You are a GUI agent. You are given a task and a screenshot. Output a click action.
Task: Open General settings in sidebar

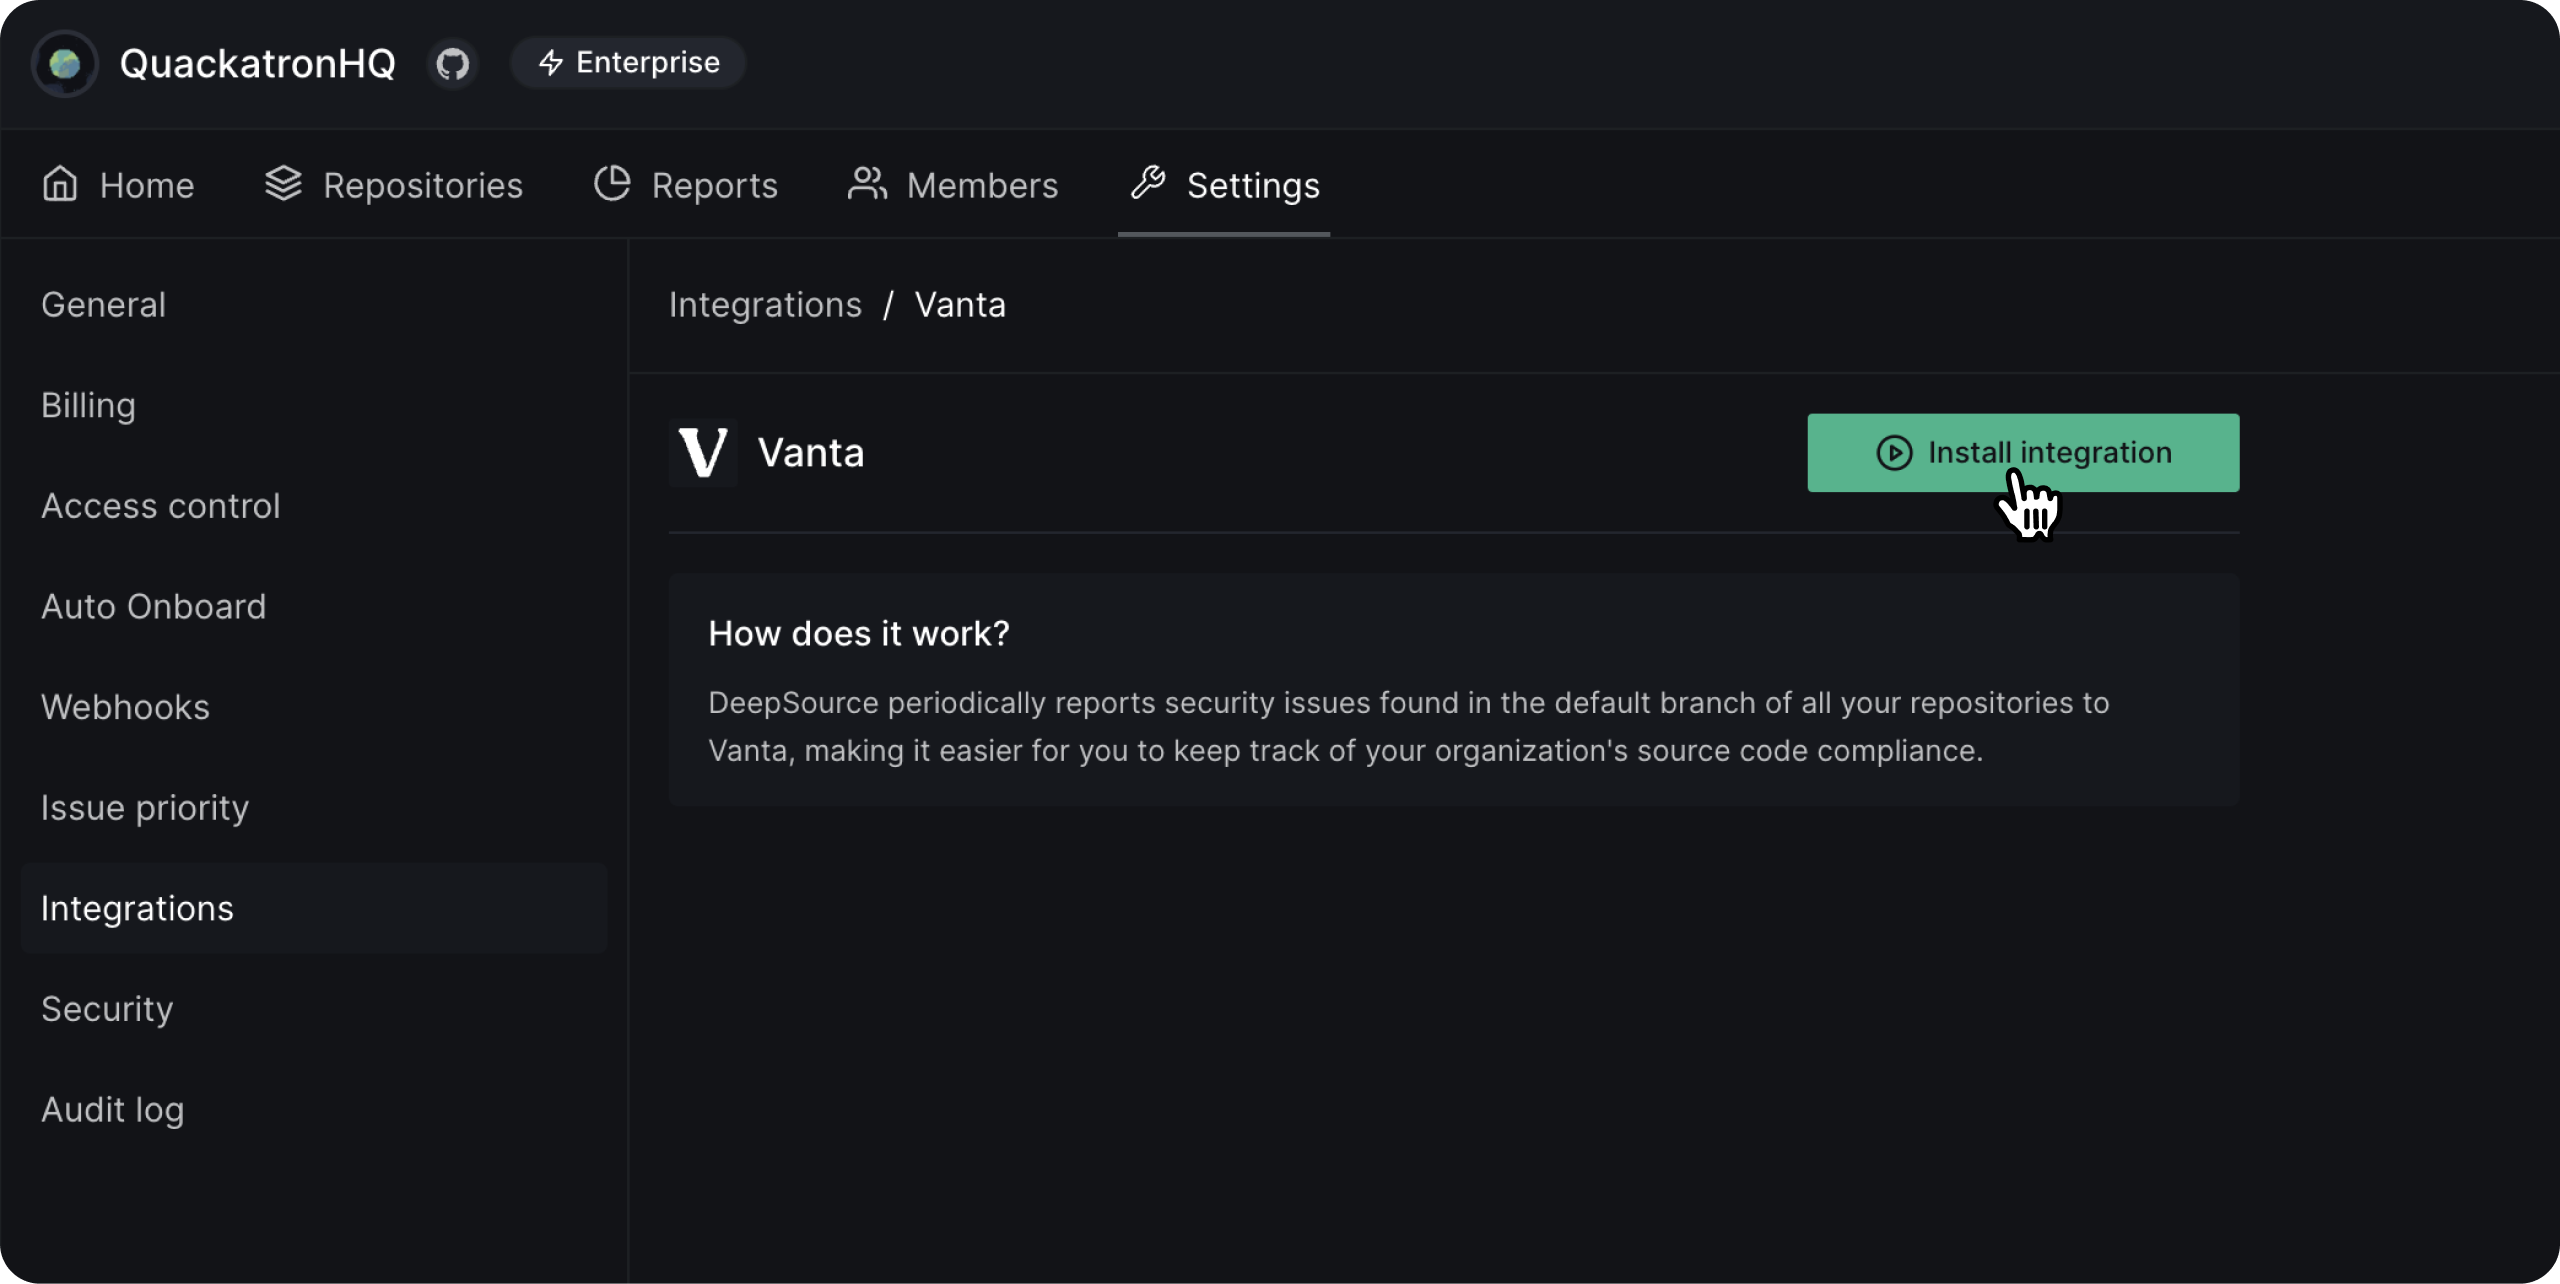(x=103, y=305)
